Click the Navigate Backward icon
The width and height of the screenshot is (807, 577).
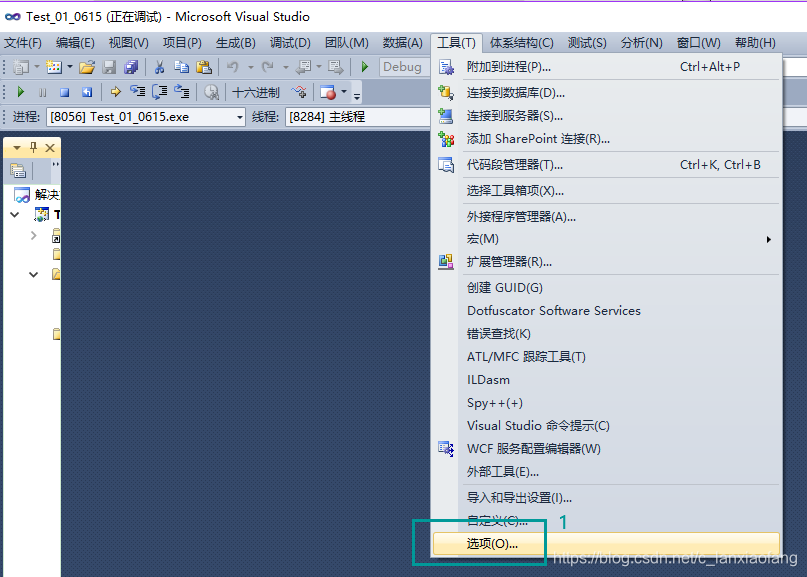point(304,67)
